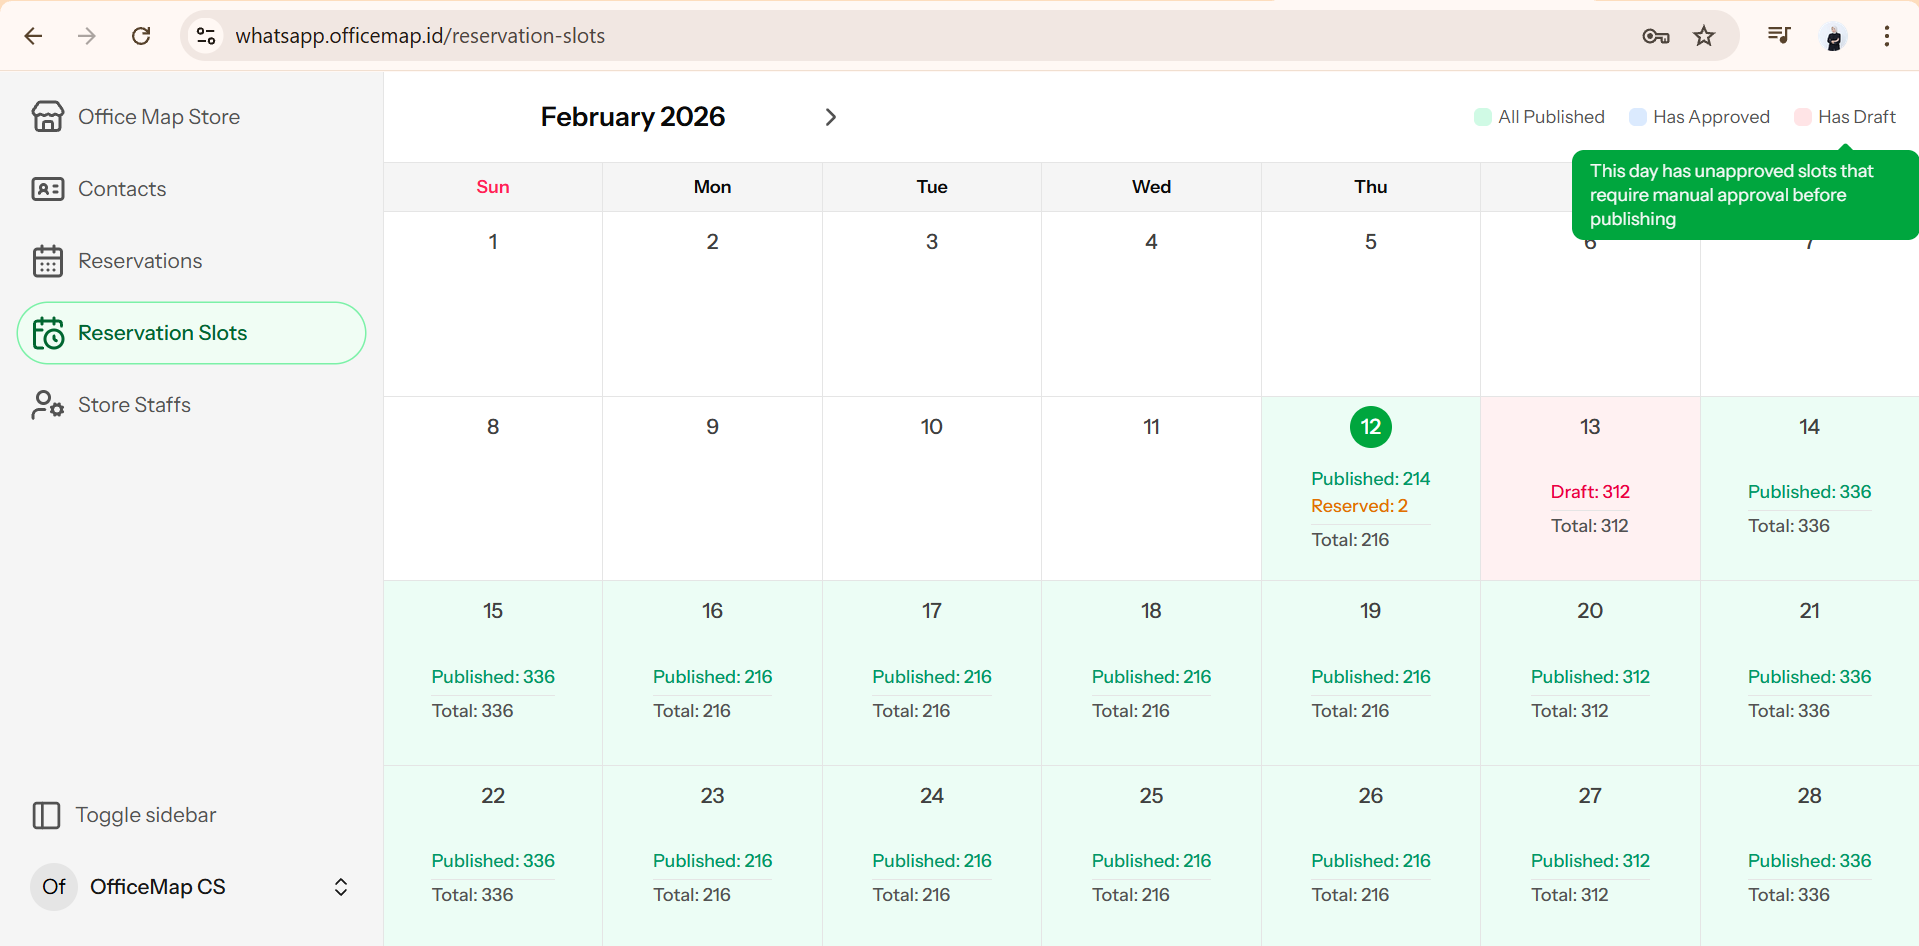
Task: Click the green All Published color dot
Action: pyautogui.click(x=1481, y=116)
